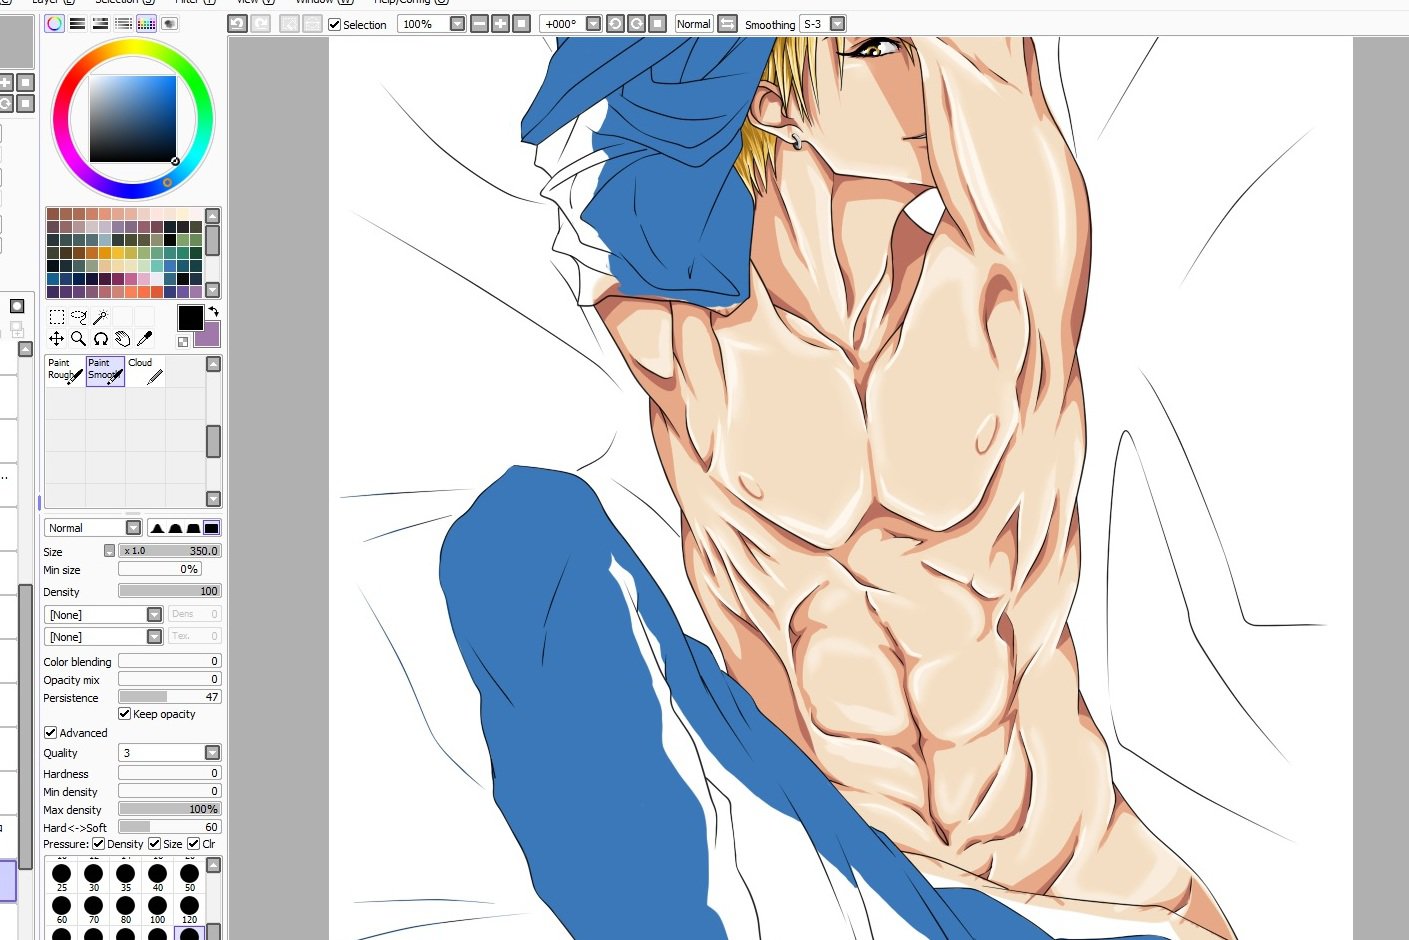
Task: Show the color mixer panel
Action: click(123, 23)
